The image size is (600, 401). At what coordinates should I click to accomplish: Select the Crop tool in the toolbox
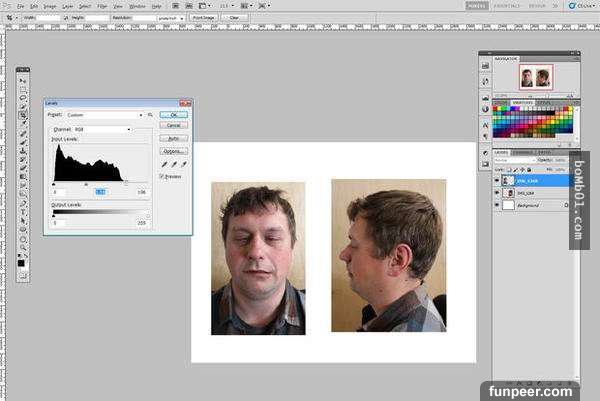pos(23,115)
